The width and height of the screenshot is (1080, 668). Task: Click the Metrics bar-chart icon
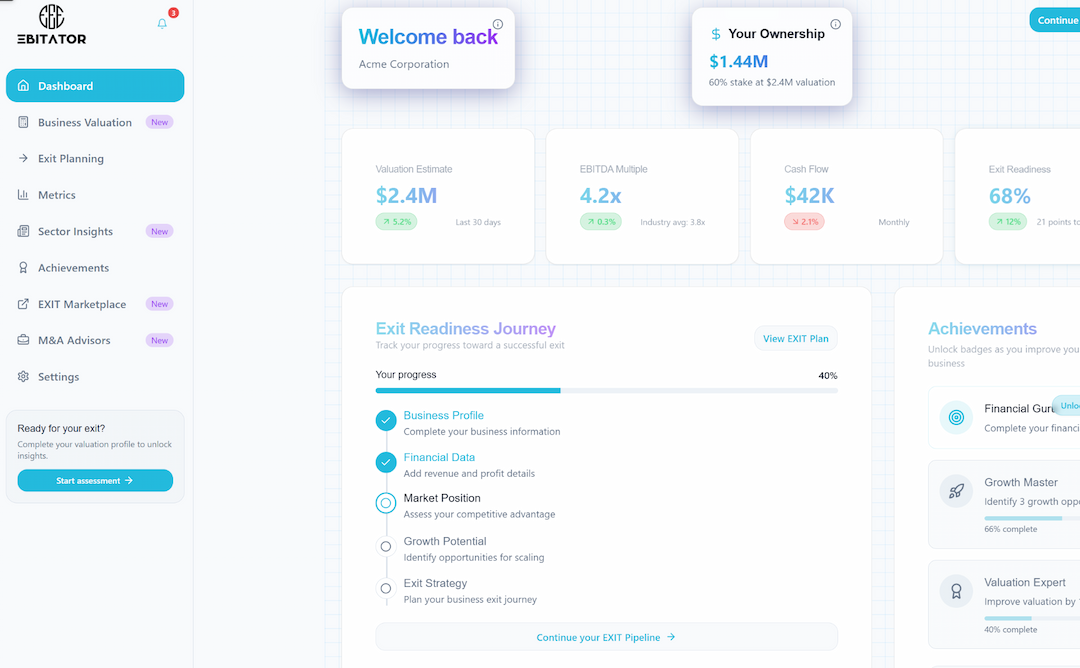(22, 195)
